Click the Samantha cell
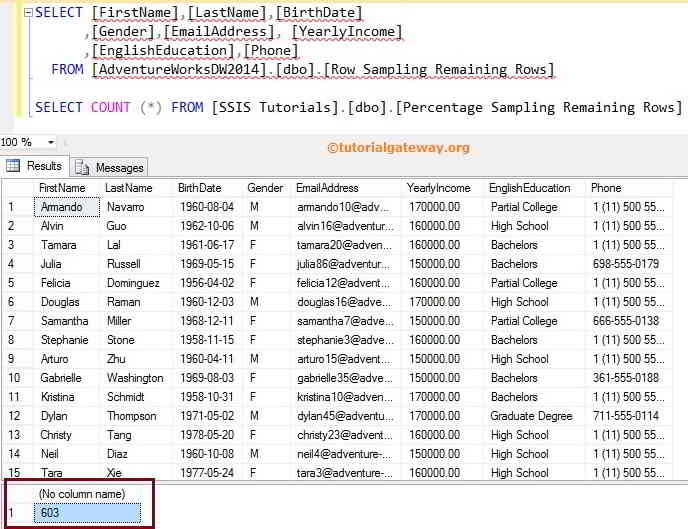Image resolution: width=688 pixels, height=529 pixels. [67, 321]
